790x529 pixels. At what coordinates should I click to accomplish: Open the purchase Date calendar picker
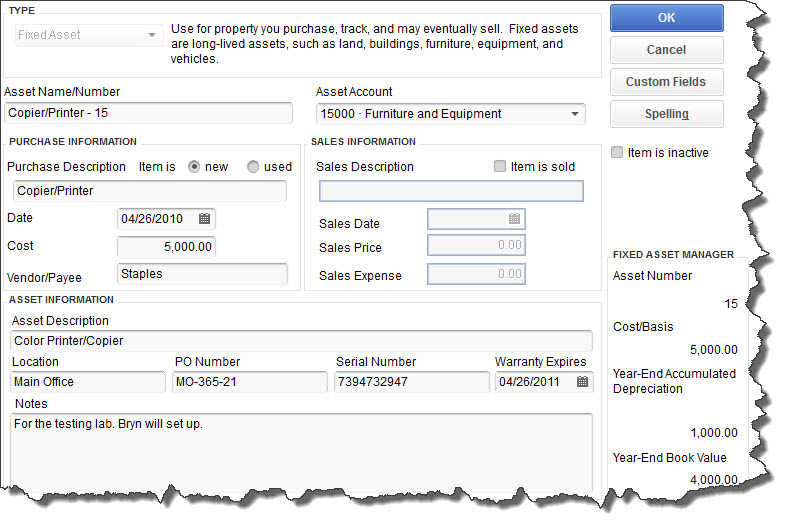pos(204,218)
